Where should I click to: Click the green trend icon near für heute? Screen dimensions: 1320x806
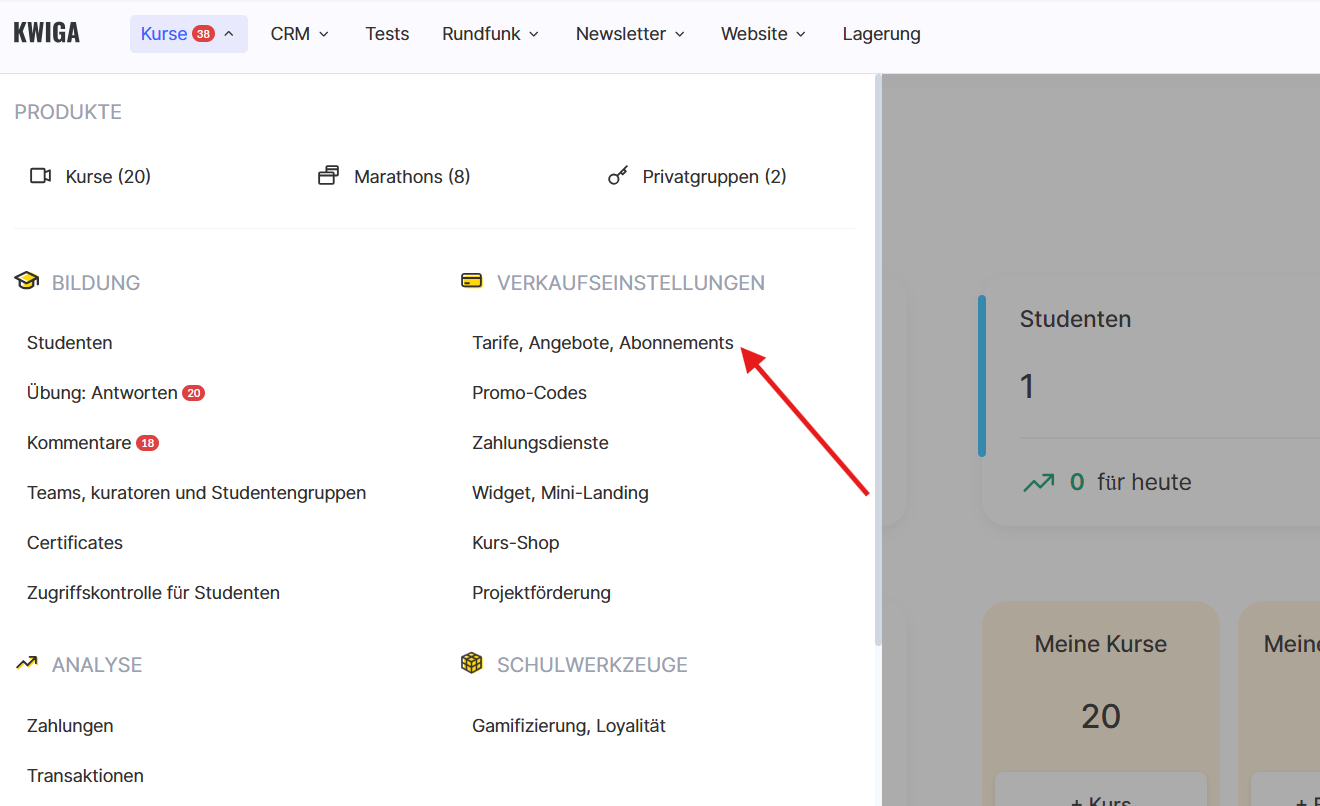pyautogui.click(x=1039, y=482)
